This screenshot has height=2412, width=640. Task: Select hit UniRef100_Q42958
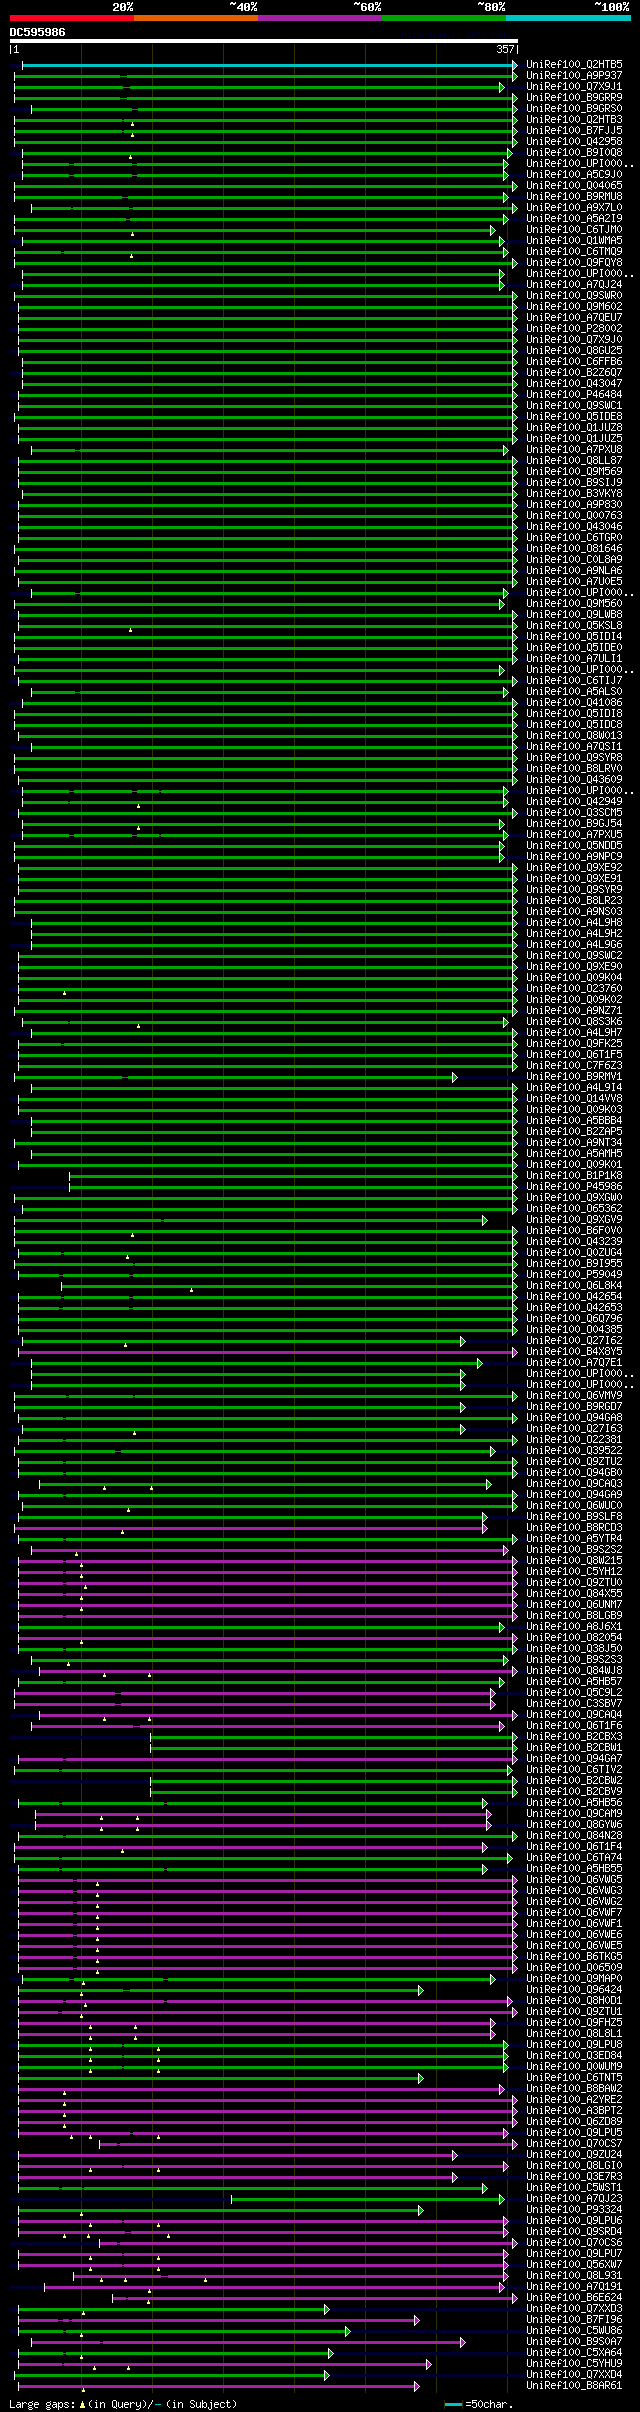574,142
